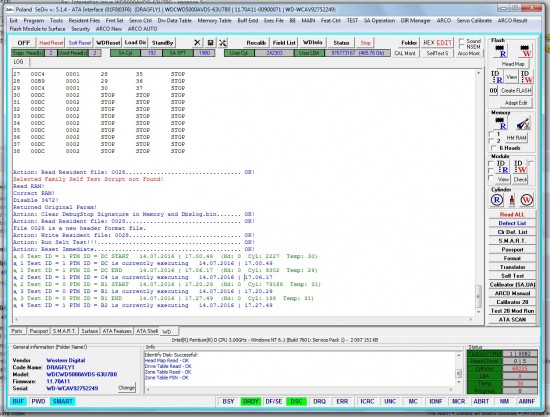The width and height of the screenshot is (550, 417).
Task: Click the Create FLASH button
Action: point(516,90)
